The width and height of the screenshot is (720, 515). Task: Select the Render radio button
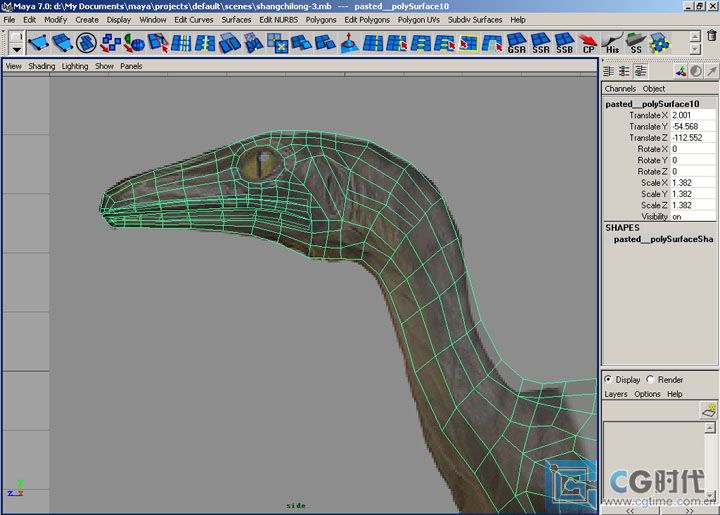[x=650, y=379]
